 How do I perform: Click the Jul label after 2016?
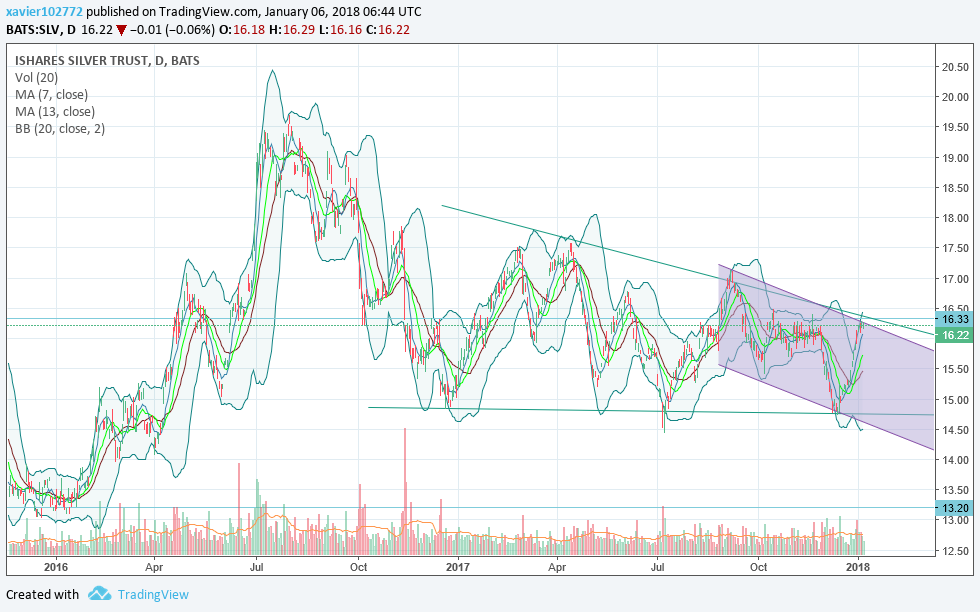(x=256, y=567)
